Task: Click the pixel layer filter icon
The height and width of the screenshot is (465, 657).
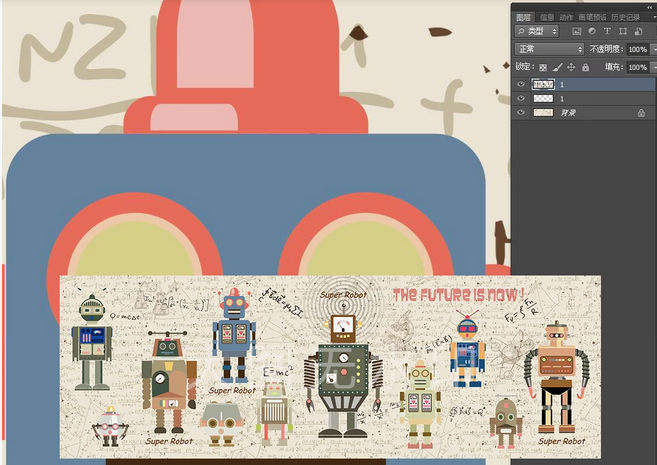Action: click(x=577, y=31)
